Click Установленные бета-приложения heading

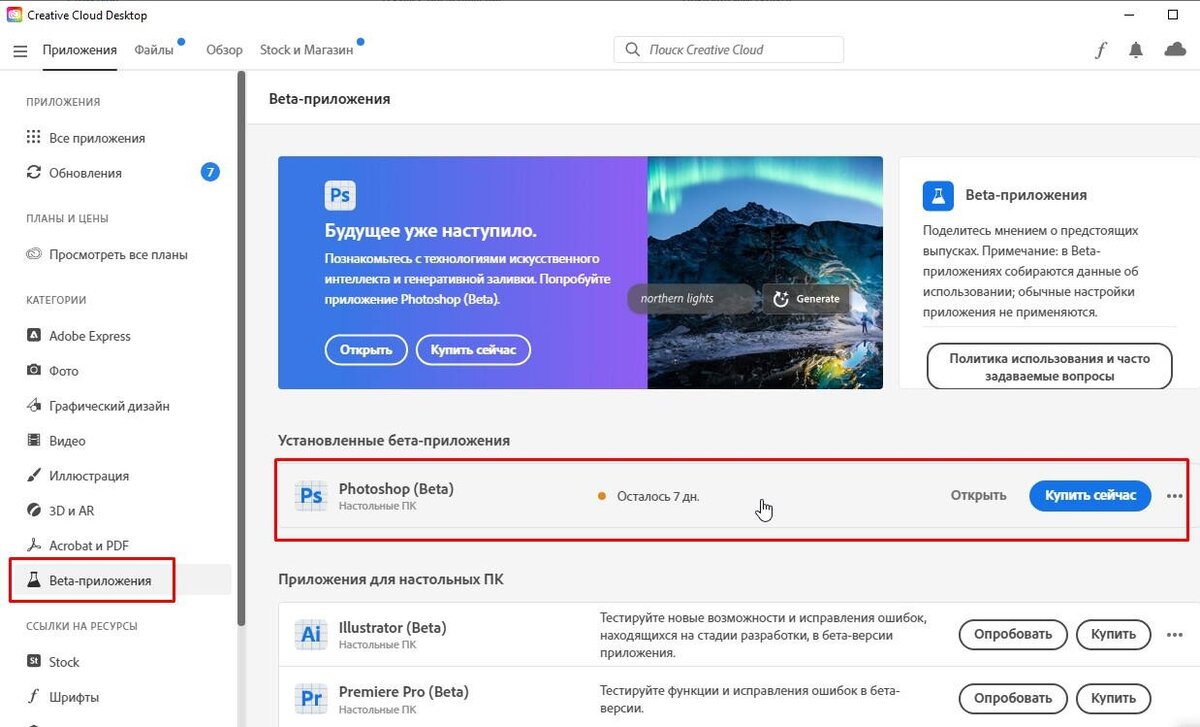tap(394, 440)
